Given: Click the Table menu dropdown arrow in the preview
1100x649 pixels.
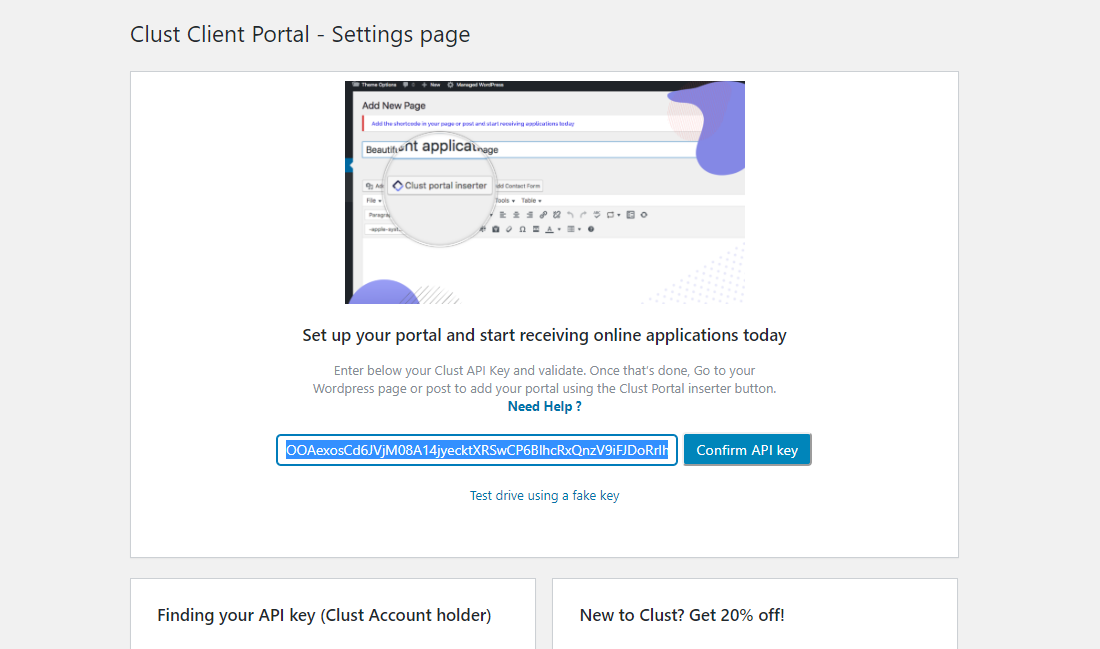Looking at the screenshot, I should [x=540, y=201].
